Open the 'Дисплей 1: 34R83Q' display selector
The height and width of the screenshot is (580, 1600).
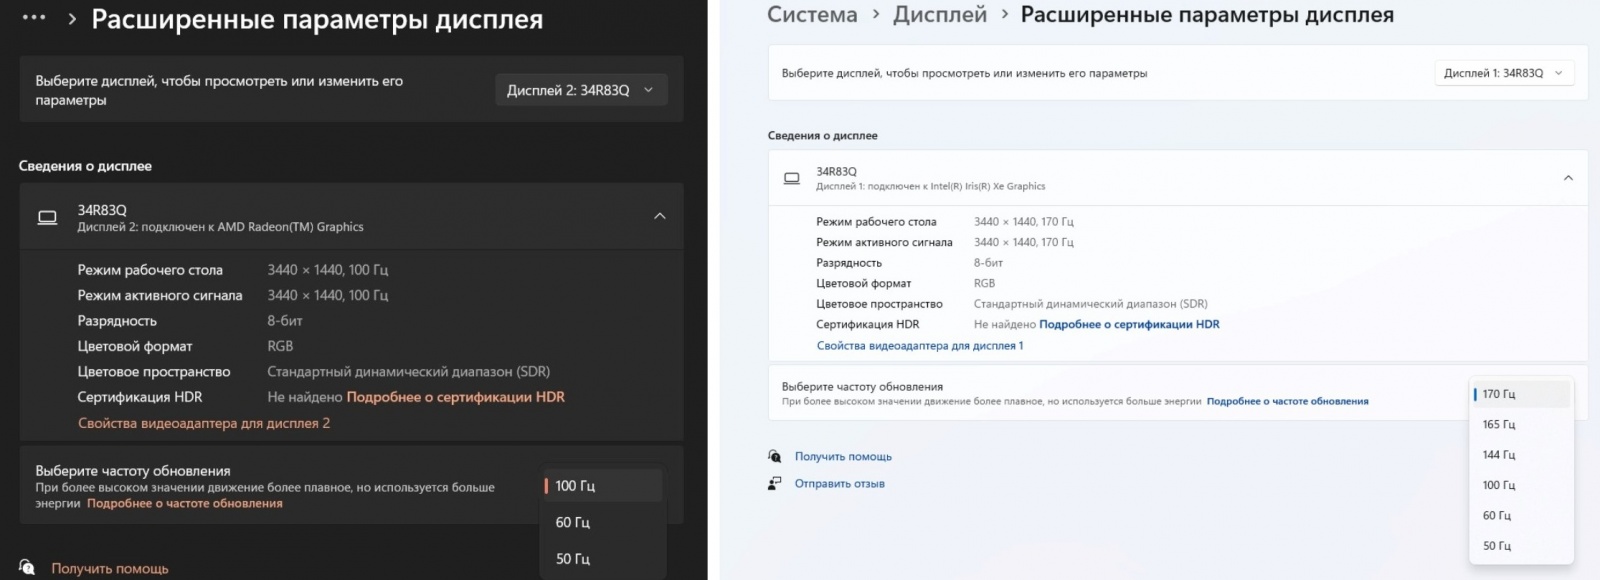[1503, 73]
